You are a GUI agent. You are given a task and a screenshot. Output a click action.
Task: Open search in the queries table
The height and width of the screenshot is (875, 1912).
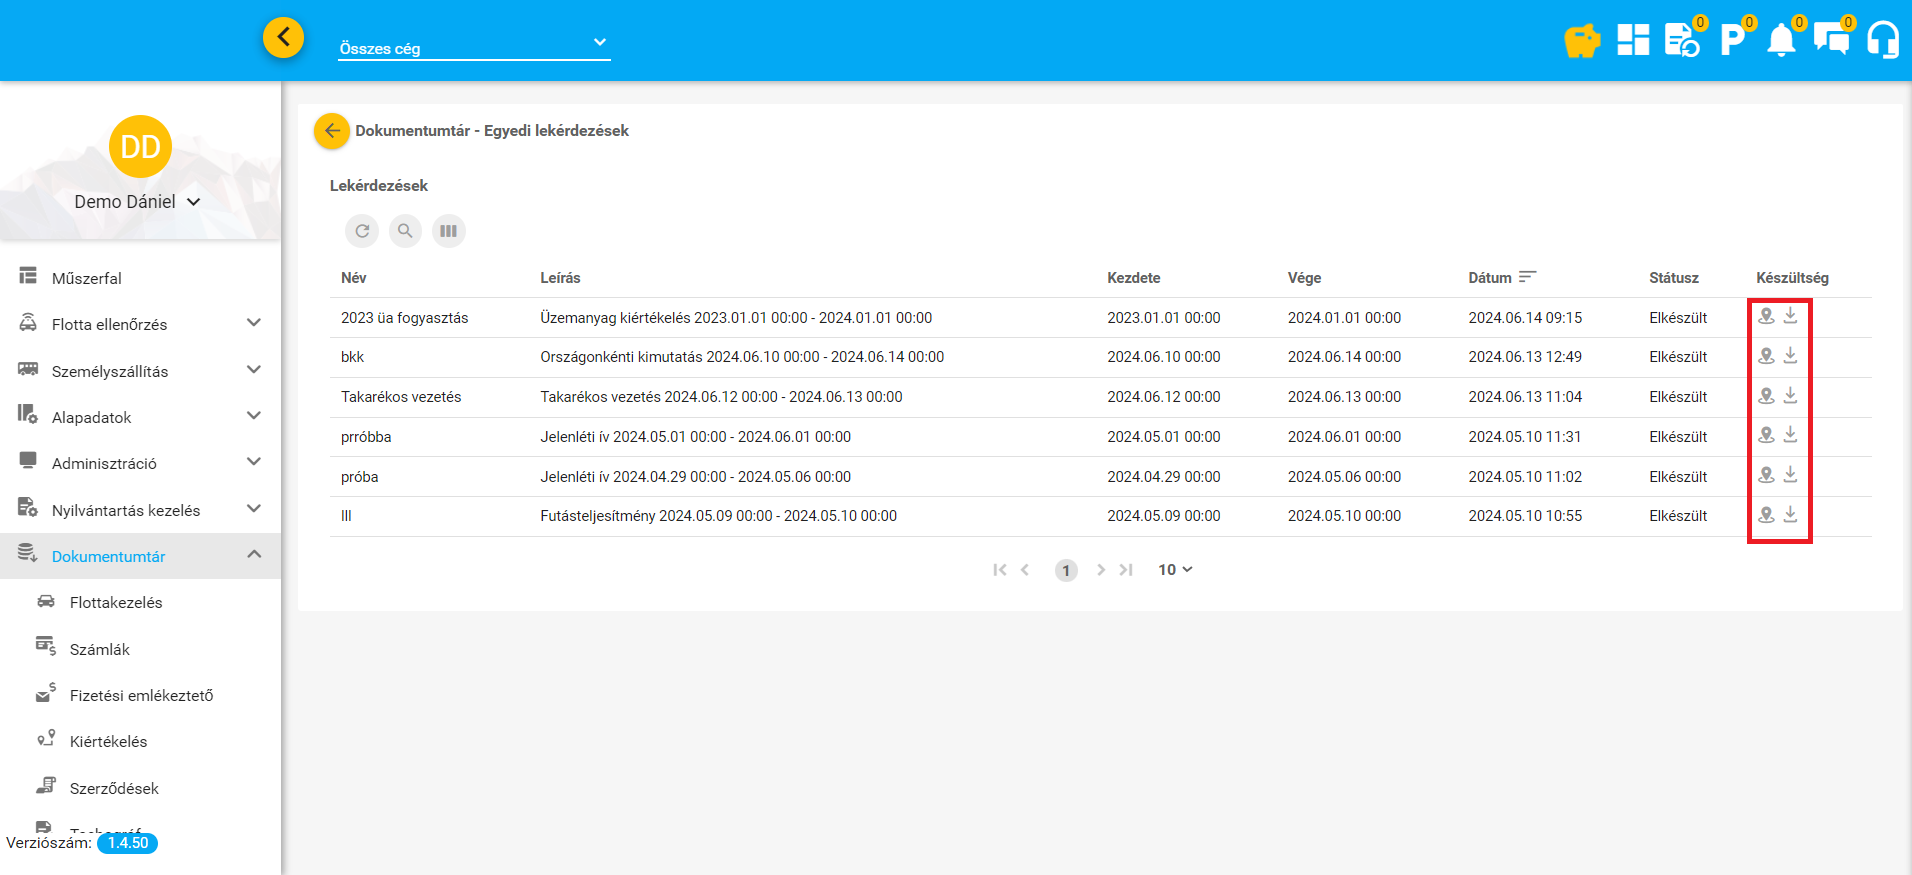[x=405, y=231]
